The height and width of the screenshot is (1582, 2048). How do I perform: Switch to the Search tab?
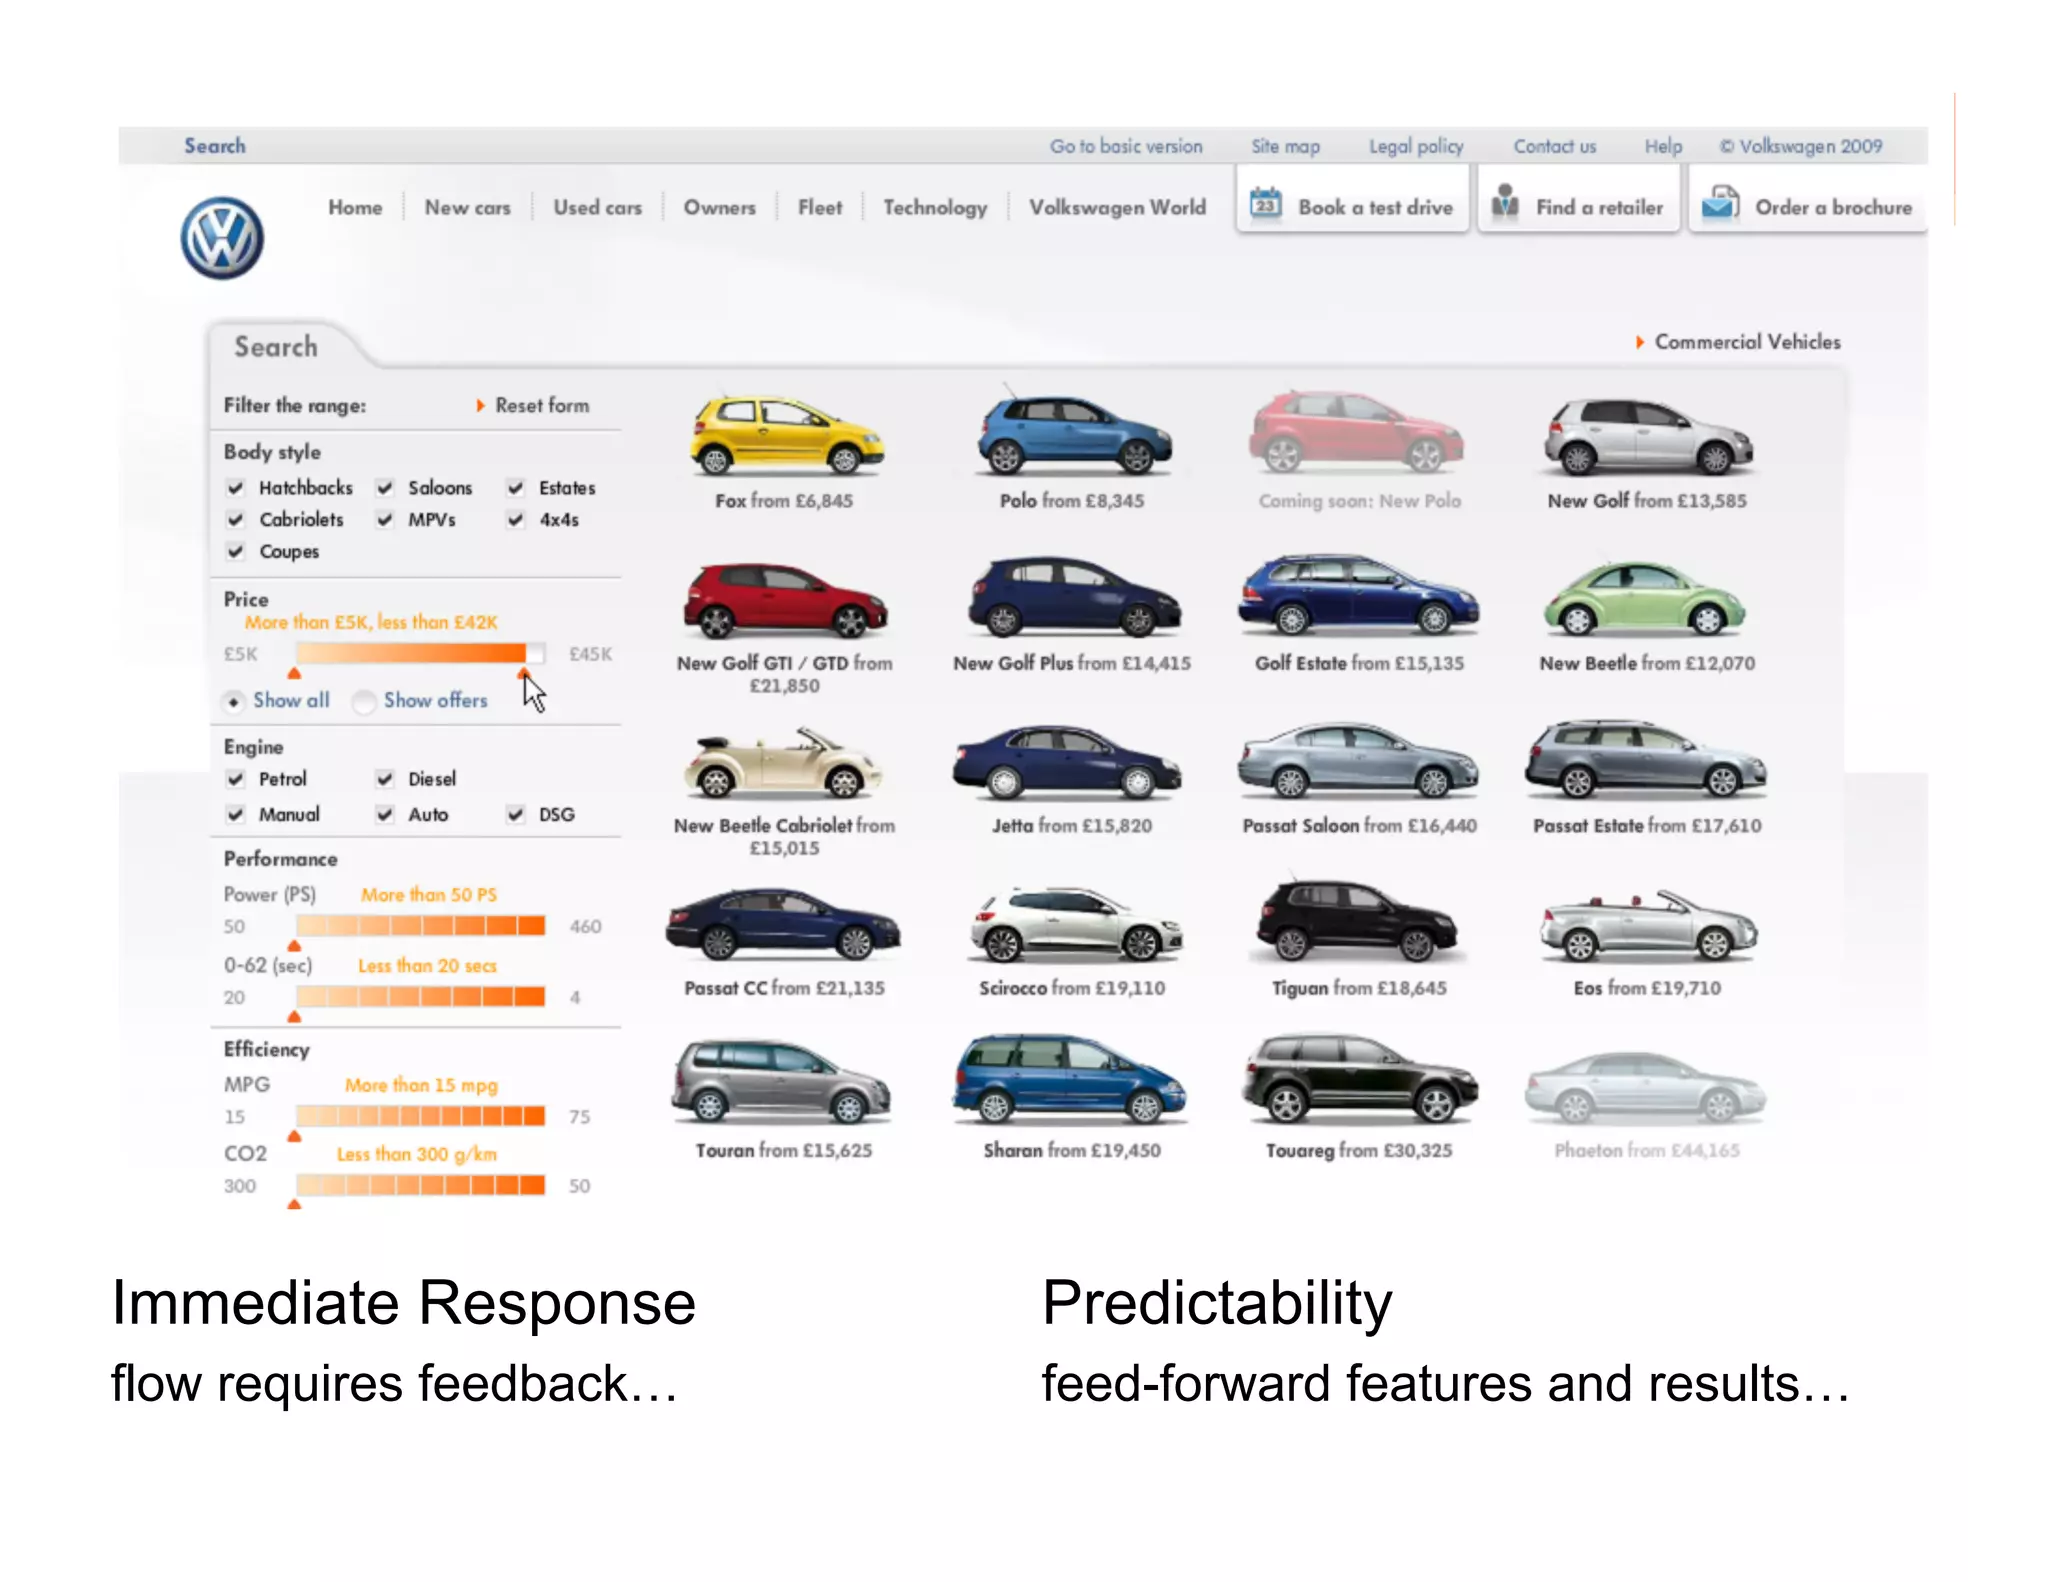pos(276,347)
